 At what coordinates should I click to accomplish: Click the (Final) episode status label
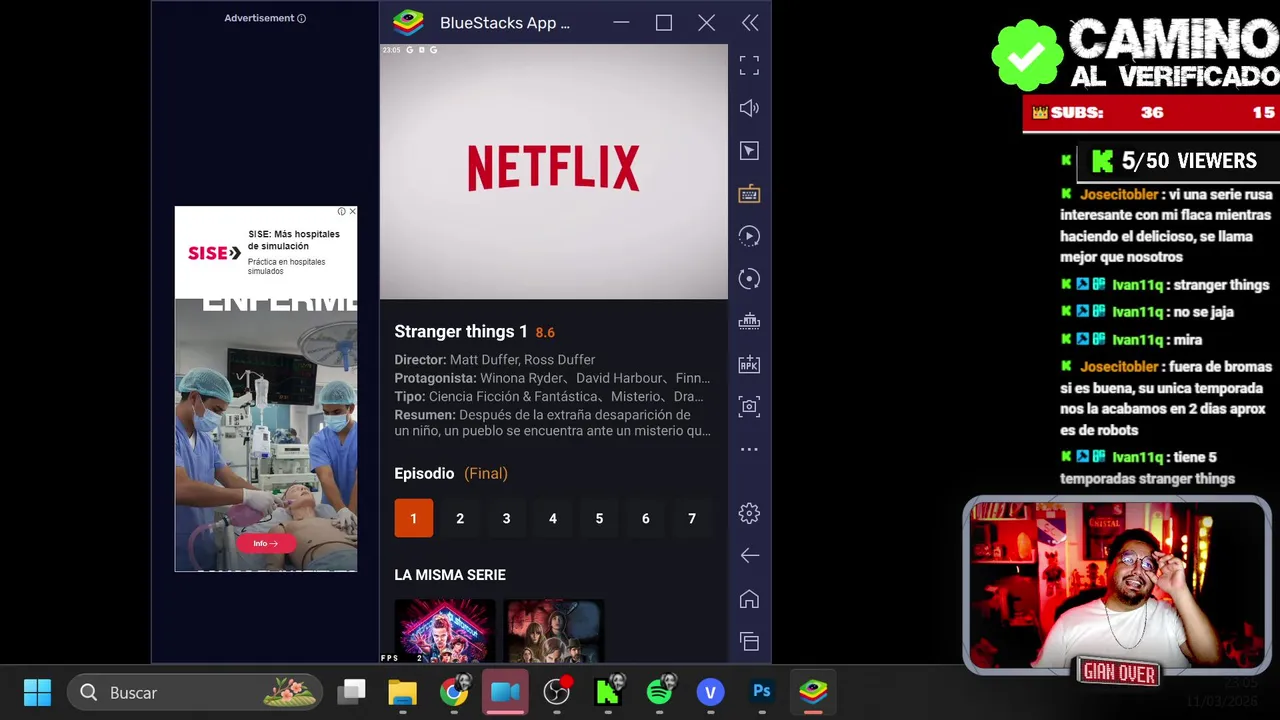pyautogui.click(x=486, y=474)
